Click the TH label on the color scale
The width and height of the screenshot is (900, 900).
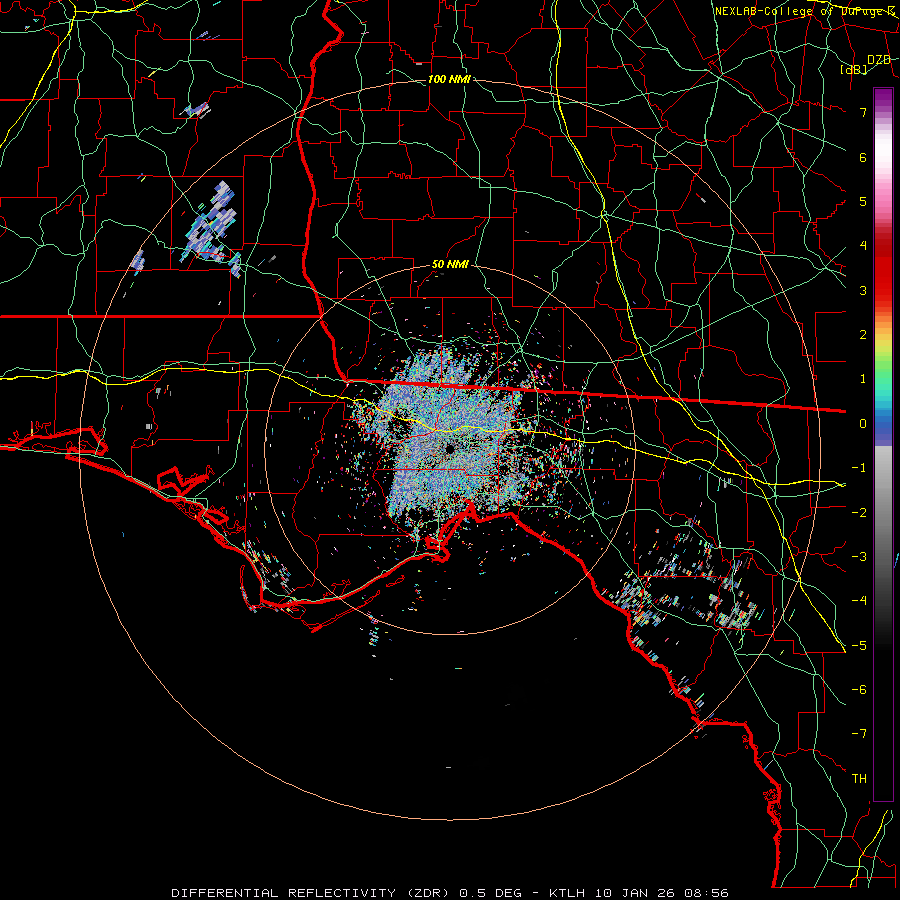tap(859, 779)
